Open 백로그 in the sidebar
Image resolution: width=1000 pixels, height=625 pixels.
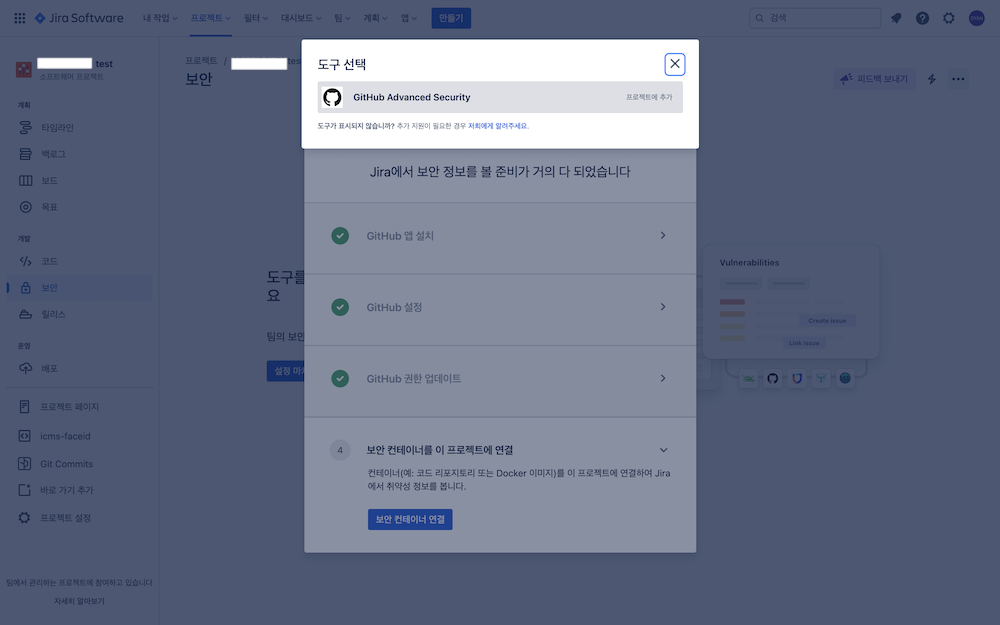(x=79, y=154)
